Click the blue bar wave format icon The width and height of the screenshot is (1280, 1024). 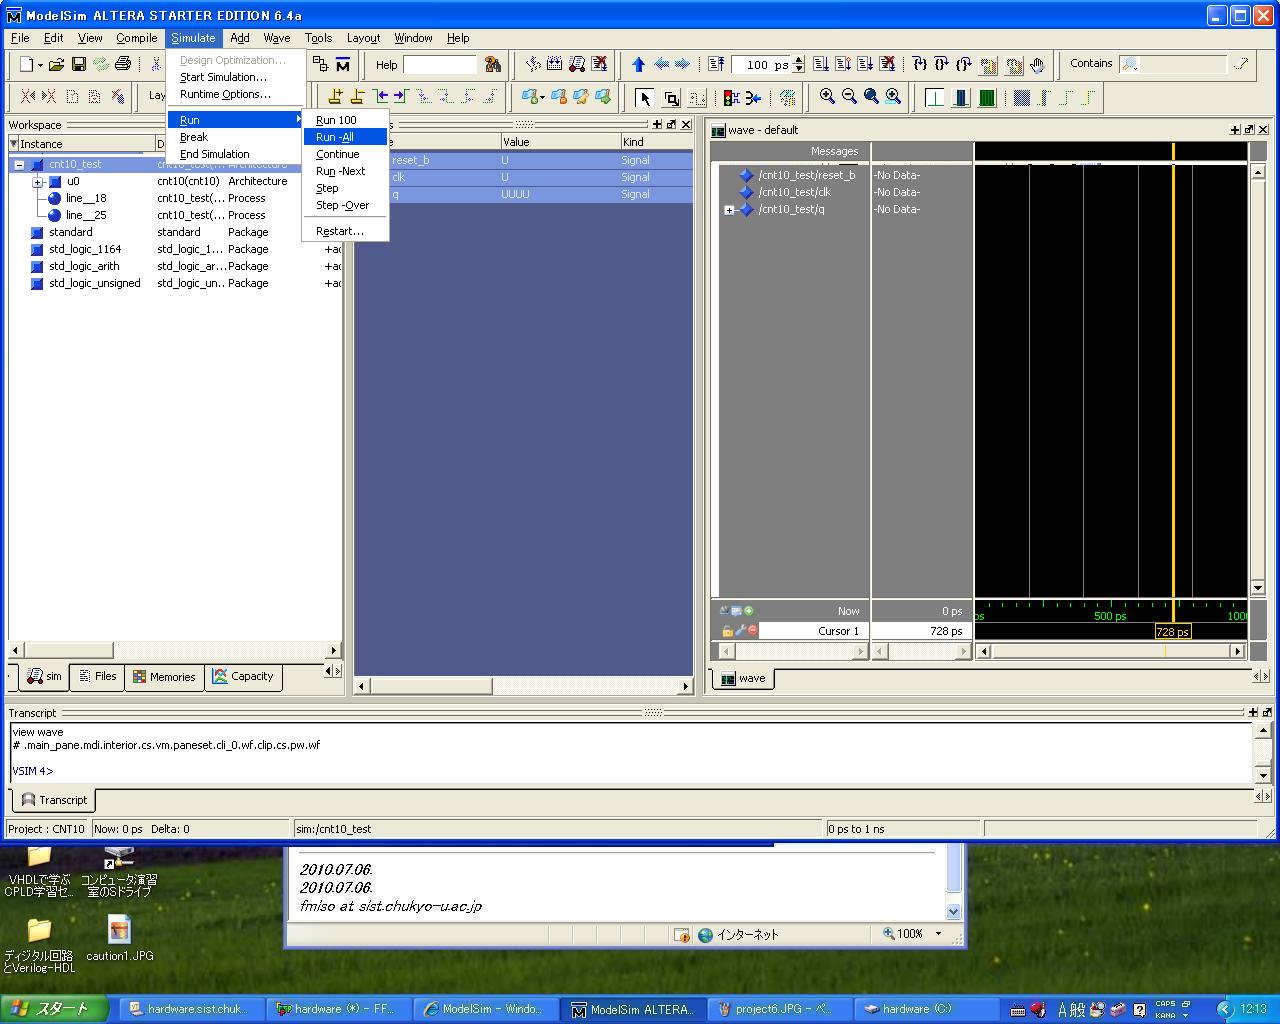[x=960, y=98]
